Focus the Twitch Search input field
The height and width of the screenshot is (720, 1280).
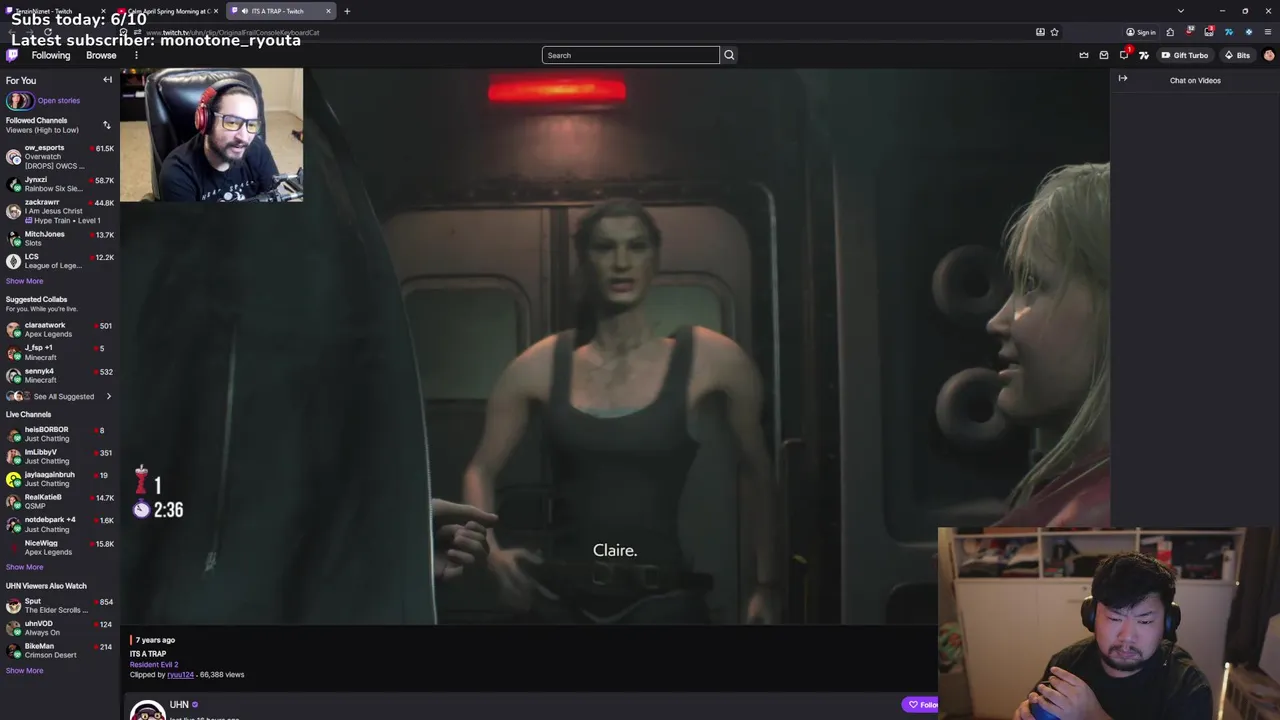tap(630, 55)
